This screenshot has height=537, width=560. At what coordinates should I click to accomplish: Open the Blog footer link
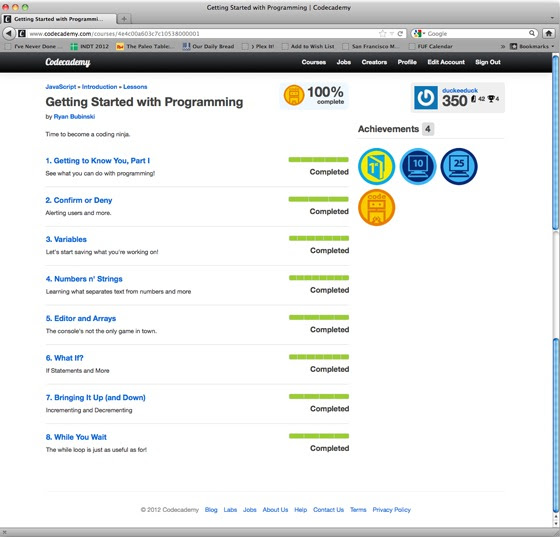pos(211,510)
